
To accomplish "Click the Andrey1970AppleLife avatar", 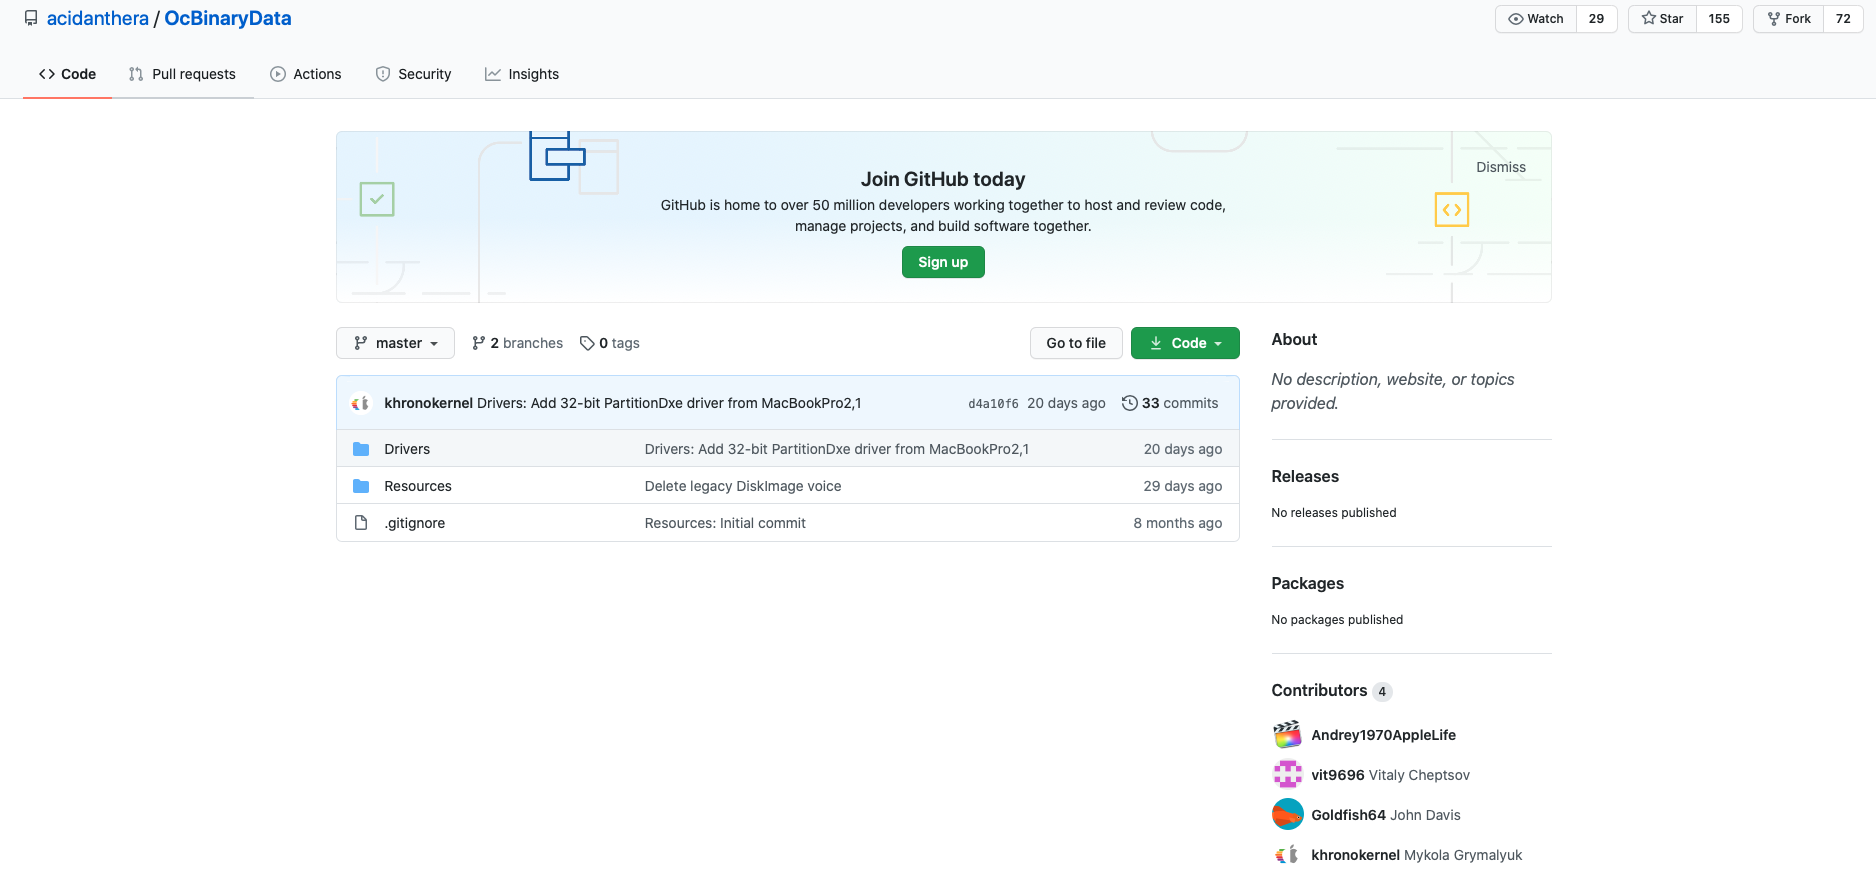I will point(1288,735).
